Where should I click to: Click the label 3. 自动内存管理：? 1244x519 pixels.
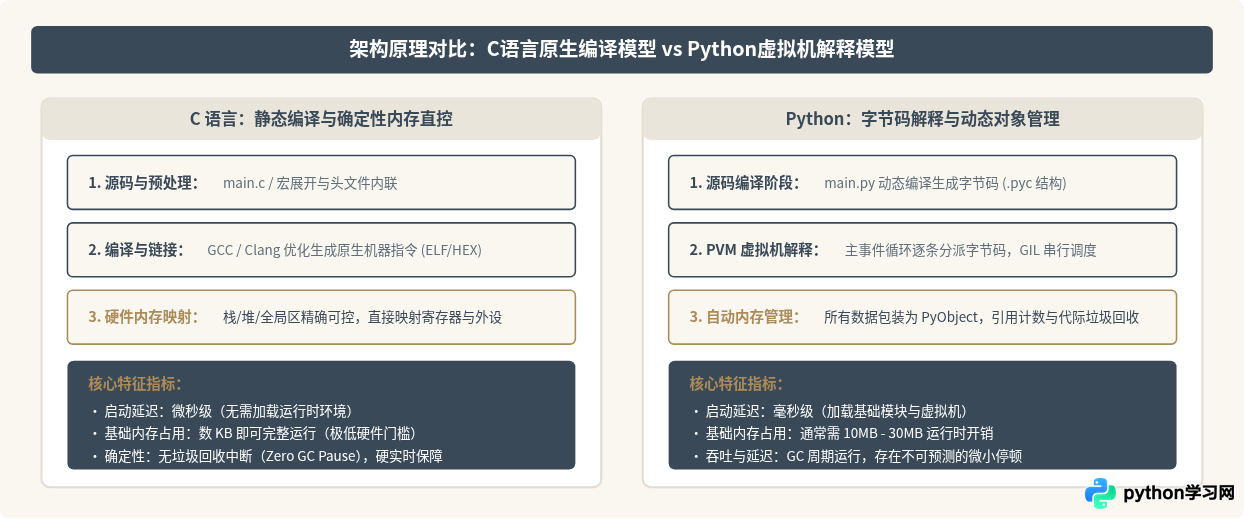pos(745,317)
